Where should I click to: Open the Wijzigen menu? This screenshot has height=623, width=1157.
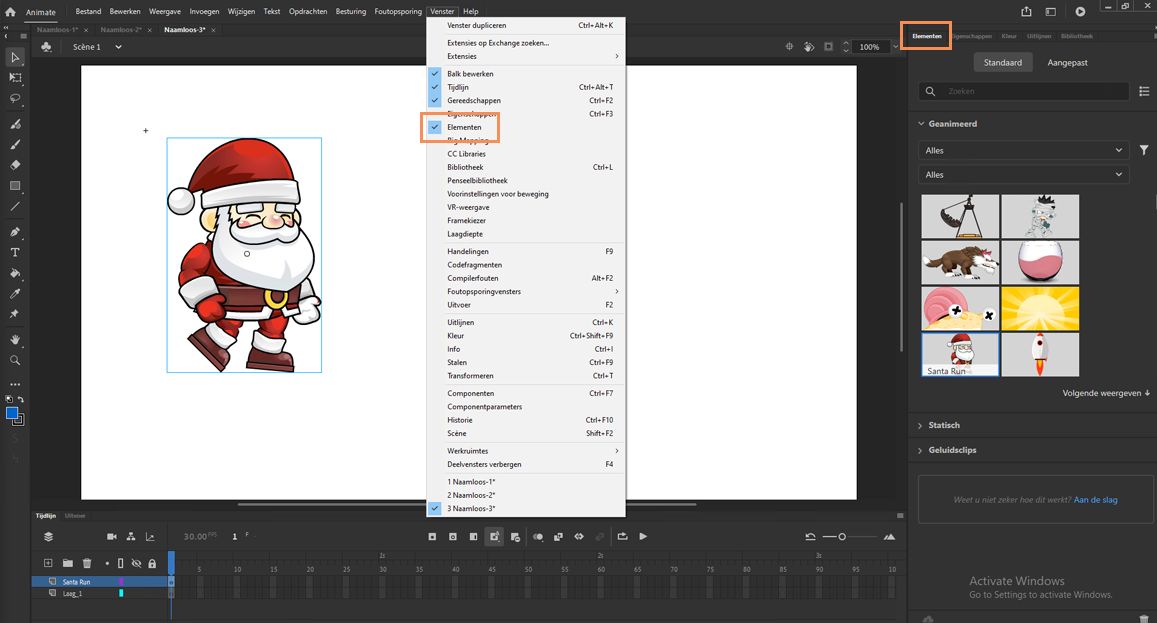[x=241, y=11]
